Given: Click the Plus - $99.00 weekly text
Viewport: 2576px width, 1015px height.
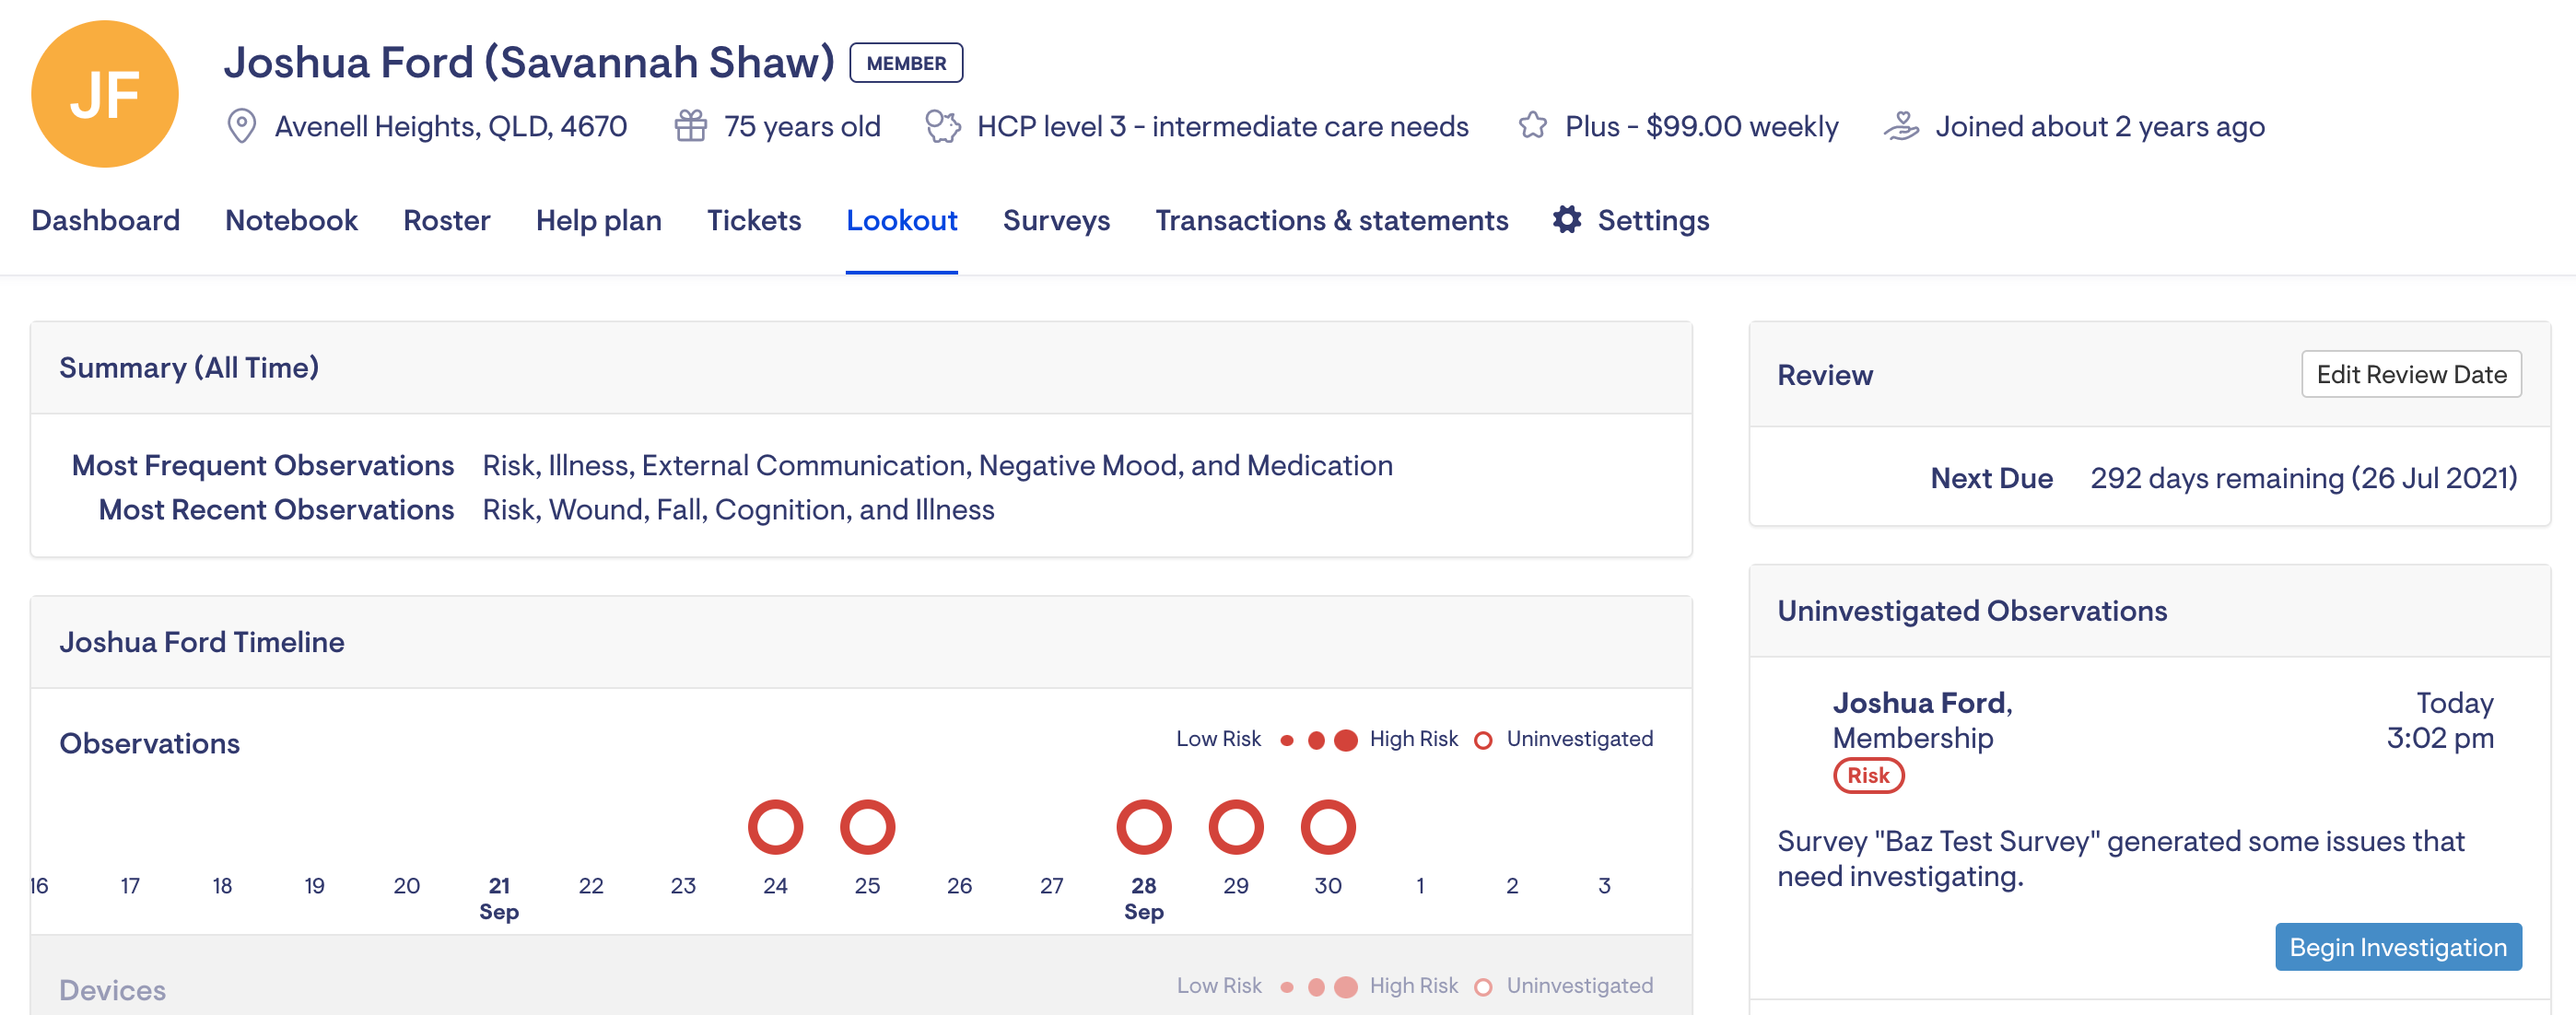Looking at the screenshot, I should pyautogui.click(x=1701, y=127).
